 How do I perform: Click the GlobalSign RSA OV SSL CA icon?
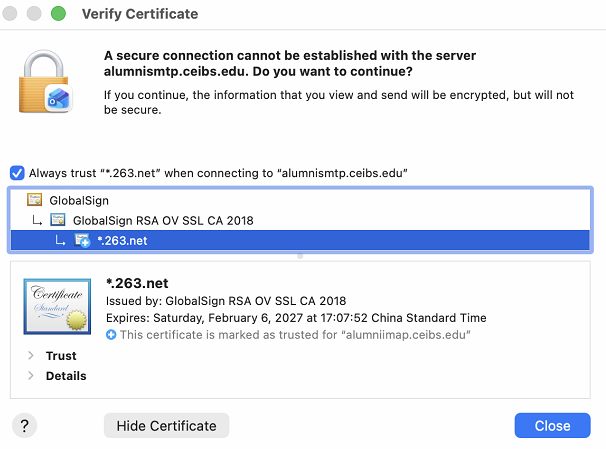click(x=58, y=220)
